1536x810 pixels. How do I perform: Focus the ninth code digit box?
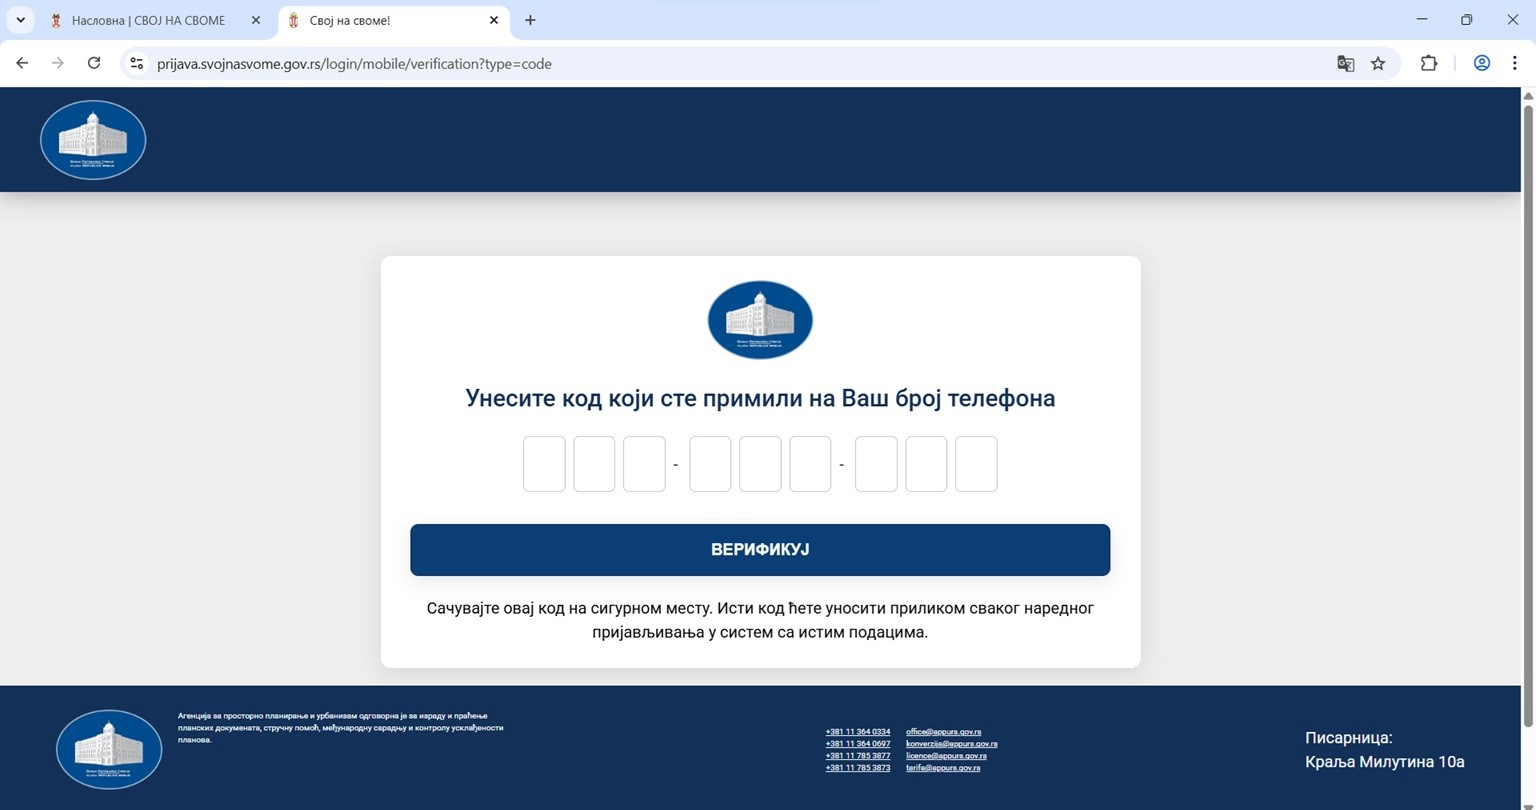[976, 464]
